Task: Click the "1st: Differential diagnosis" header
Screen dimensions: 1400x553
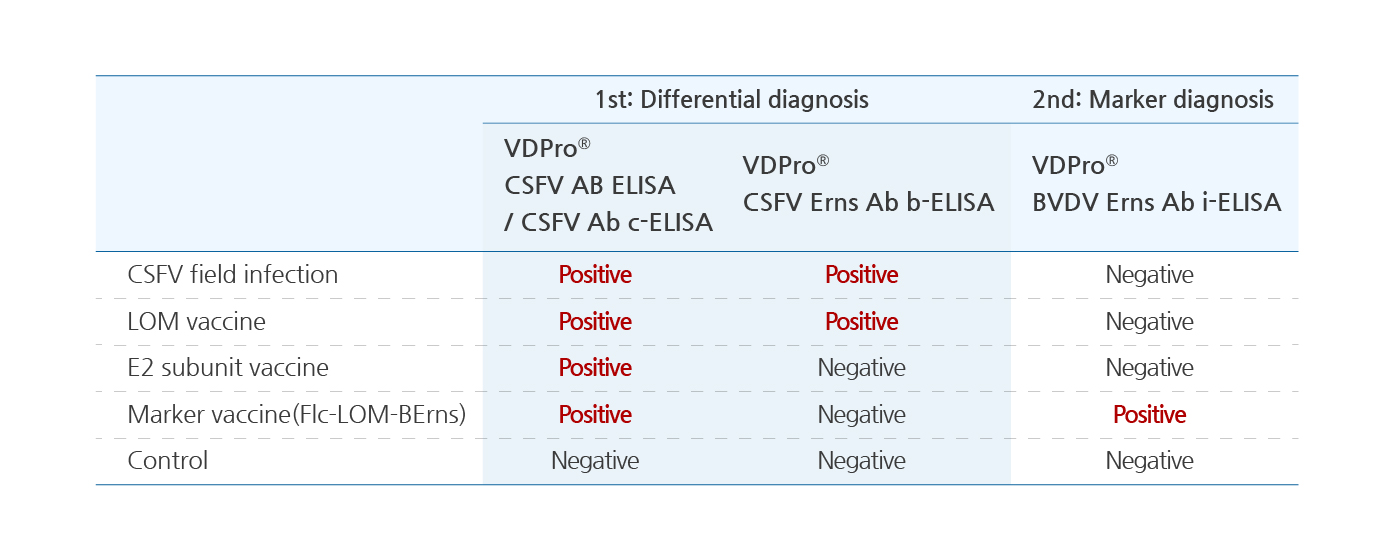Action: pos(731,100)
